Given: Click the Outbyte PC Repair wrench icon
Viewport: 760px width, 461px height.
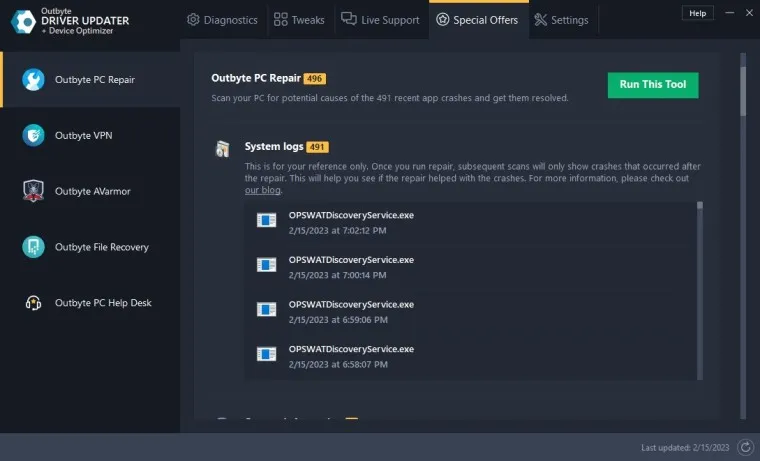Looking at the screenshot, I should (x=33, y=79).
